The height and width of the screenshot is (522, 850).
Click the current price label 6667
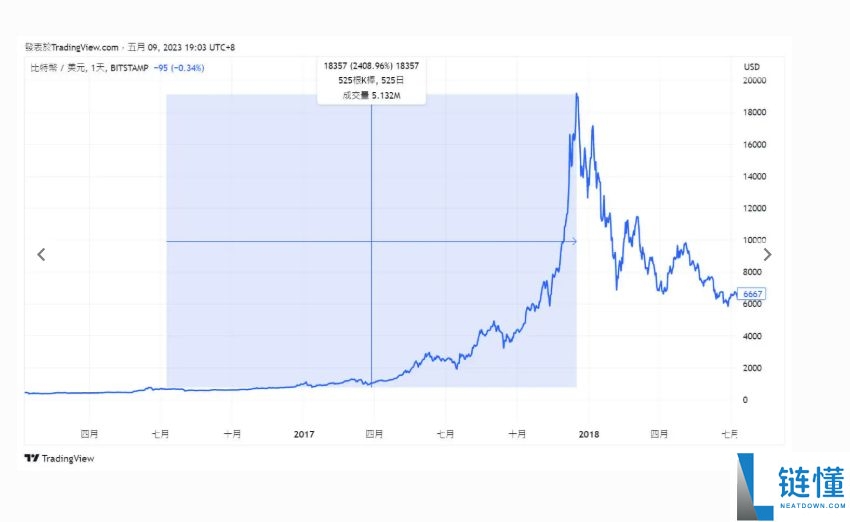coord(754,293)
